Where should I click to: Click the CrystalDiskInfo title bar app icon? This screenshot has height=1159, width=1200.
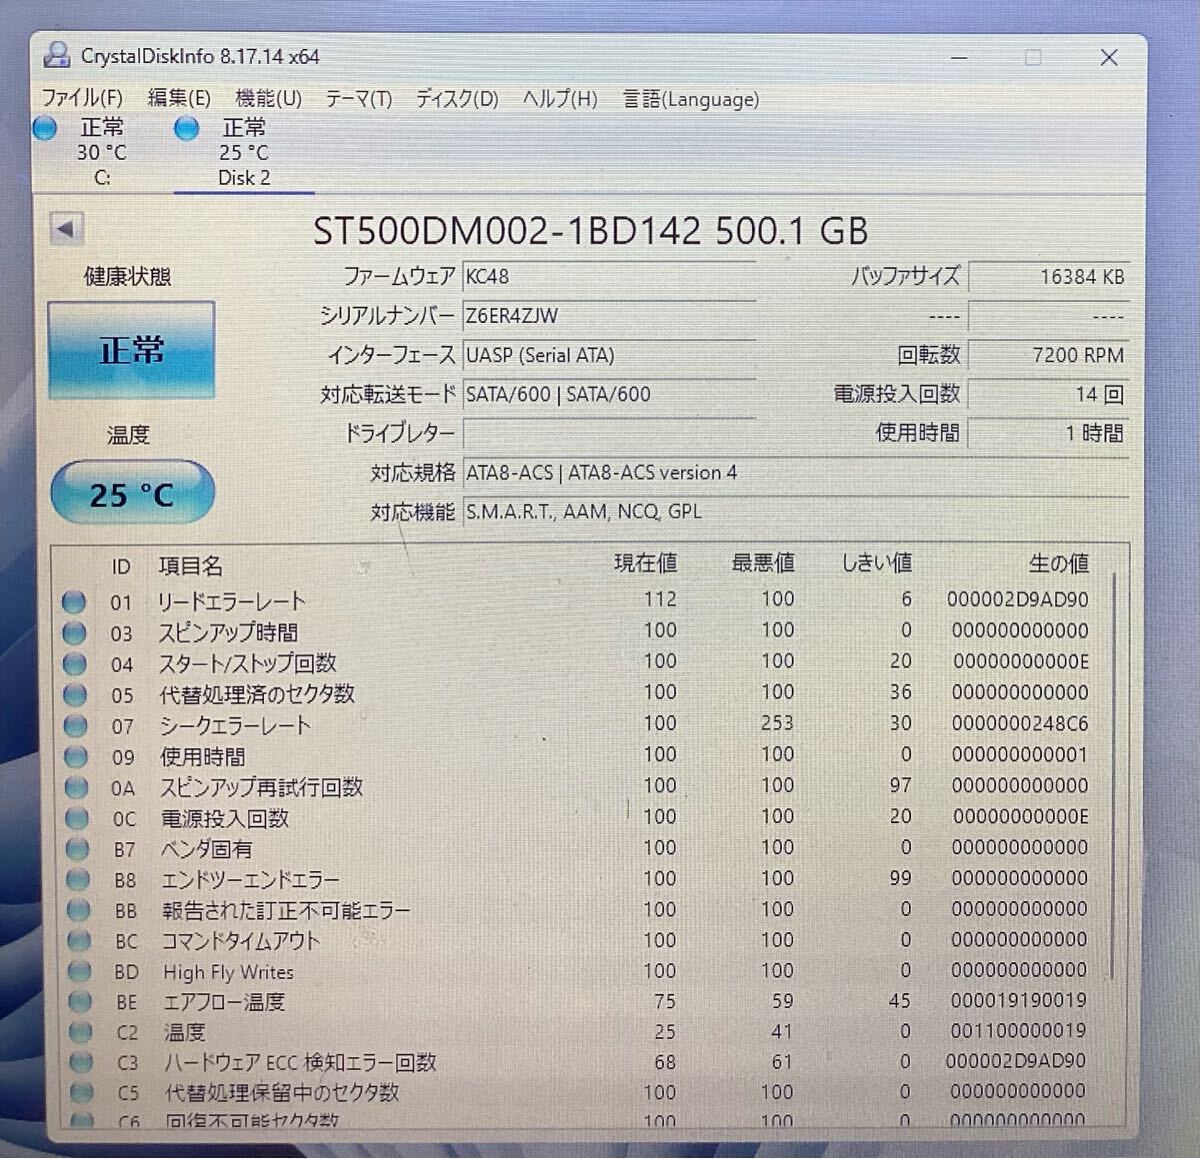pyautogui.click(x=58, y=55)
